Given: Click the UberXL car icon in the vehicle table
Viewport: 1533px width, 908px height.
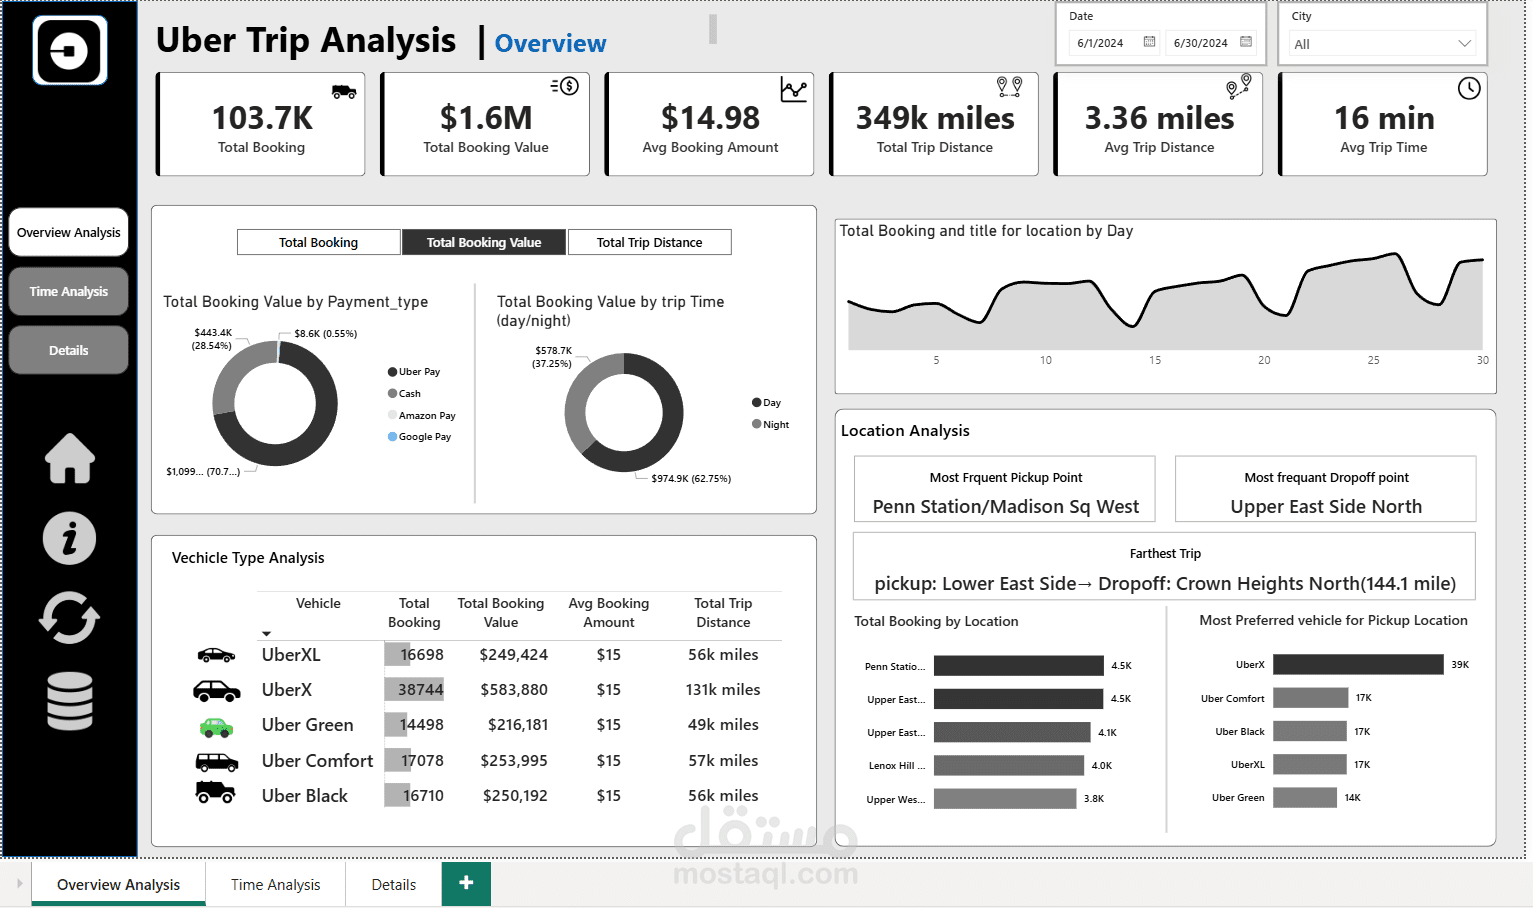Looking at the screenshot, I should tap(216, 655).
